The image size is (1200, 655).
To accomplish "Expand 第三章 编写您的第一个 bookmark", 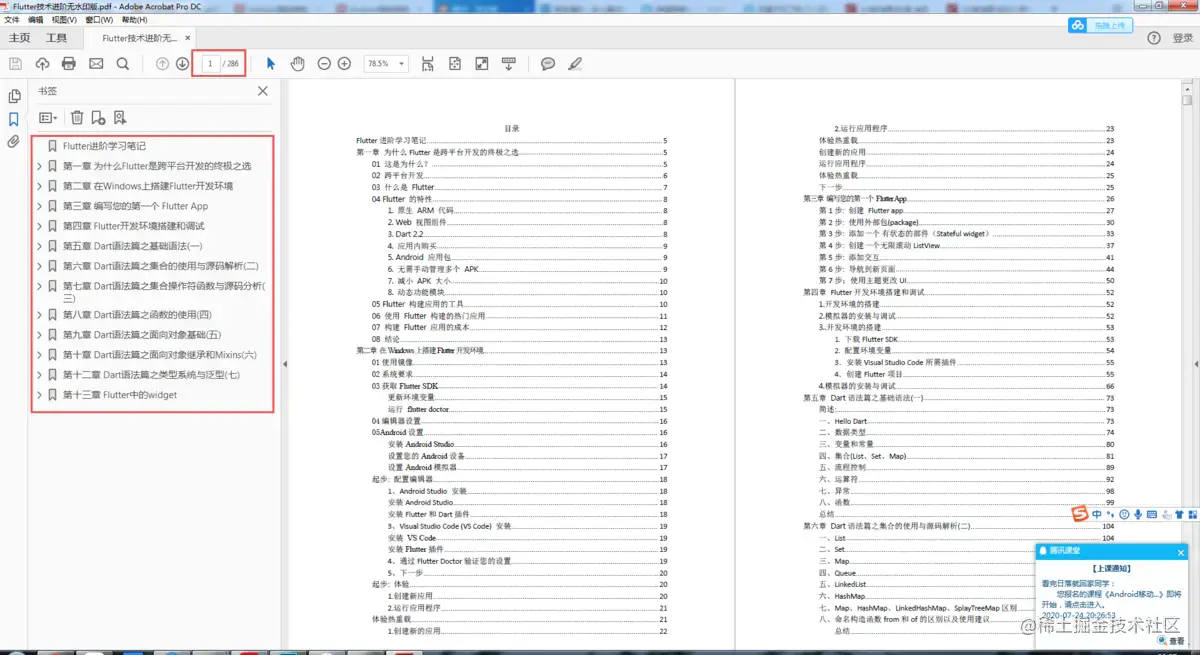I will click(39, 206).
